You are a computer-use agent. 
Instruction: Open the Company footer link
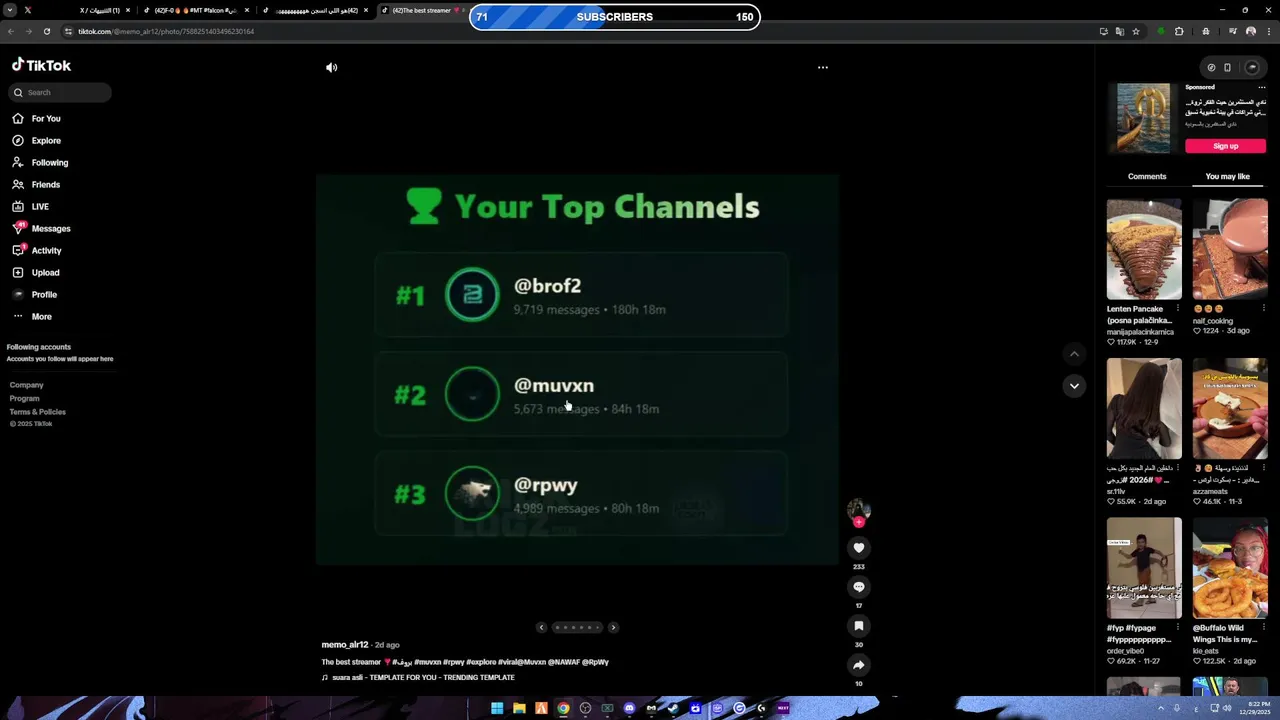tap(27, 385)
